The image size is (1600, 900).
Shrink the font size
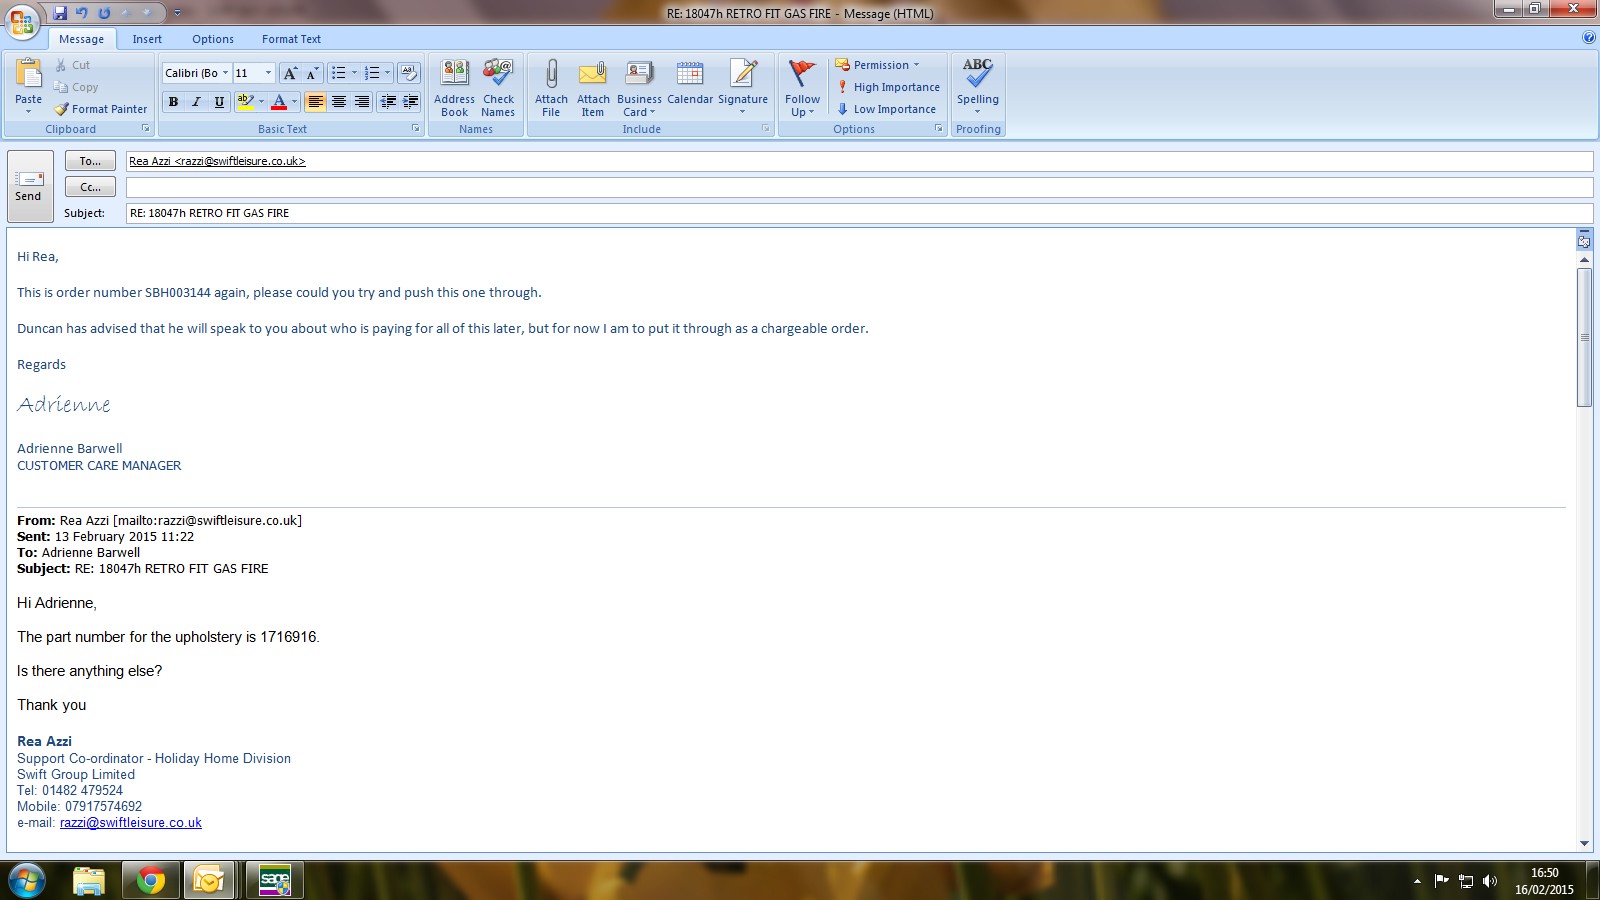(x=312, y=73)
